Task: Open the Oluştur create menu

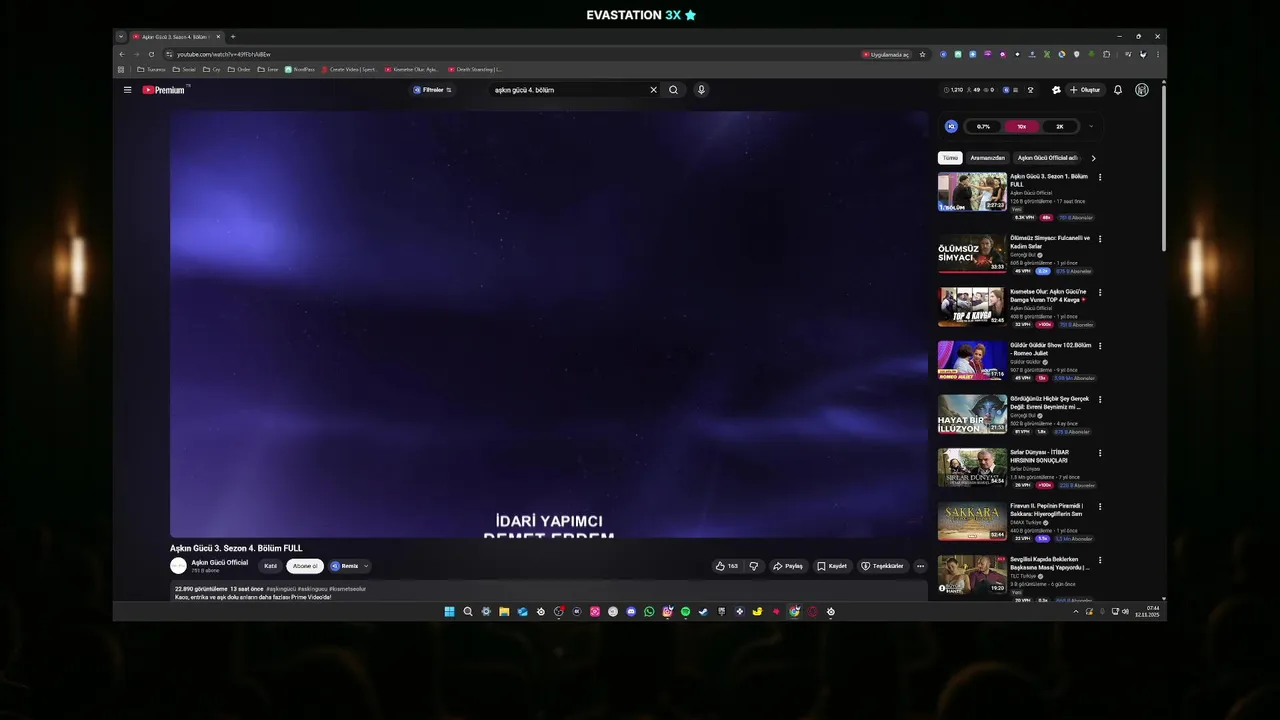Action: point(1084,90)
